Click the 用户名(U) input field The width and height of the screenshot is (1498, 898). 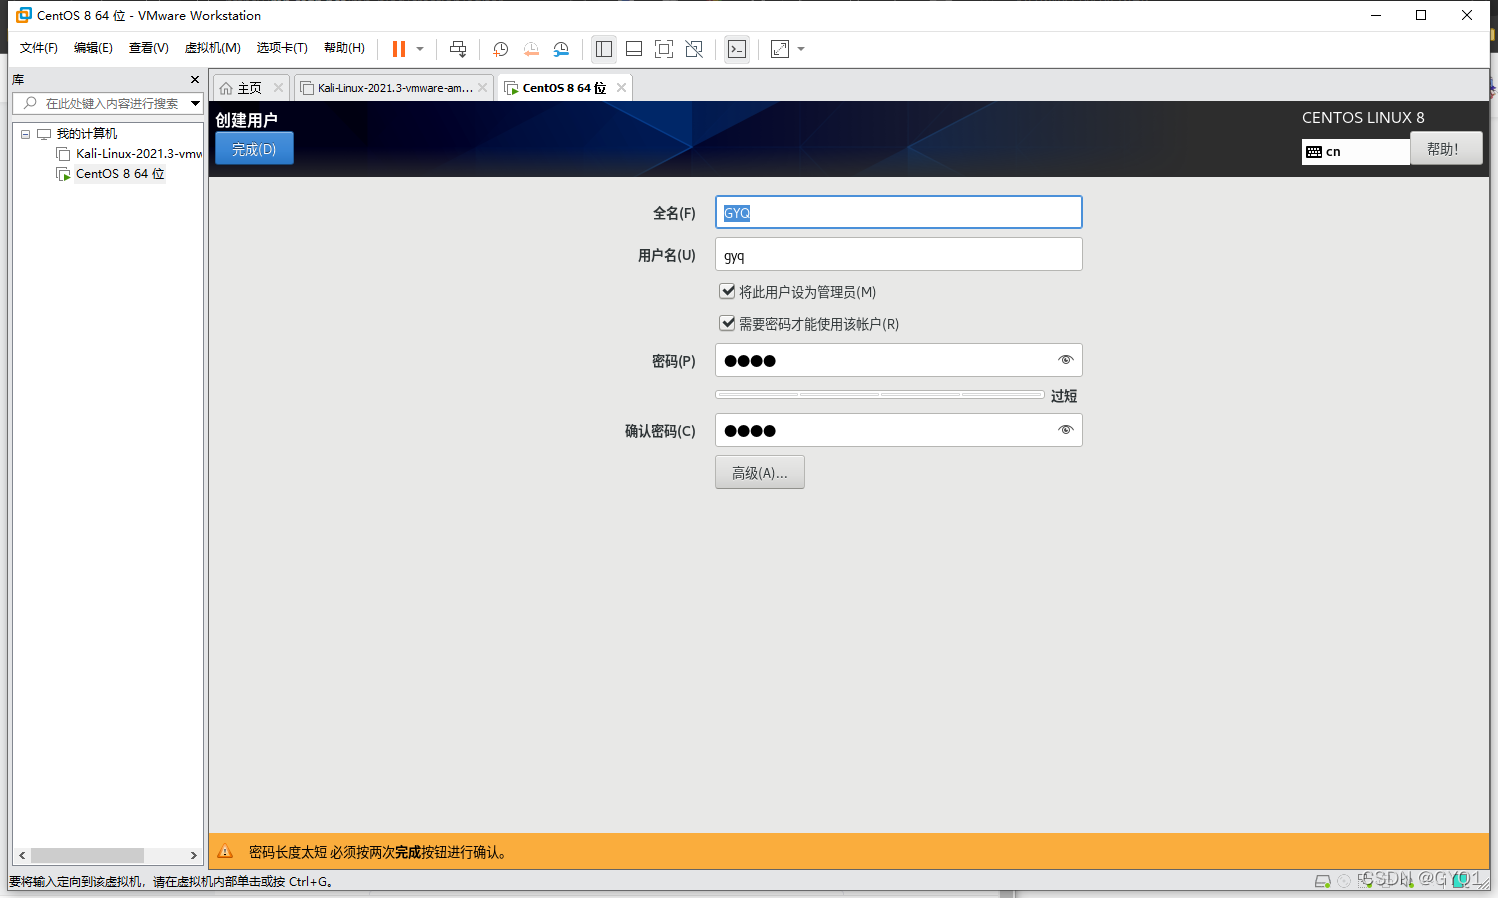(899, 255)
